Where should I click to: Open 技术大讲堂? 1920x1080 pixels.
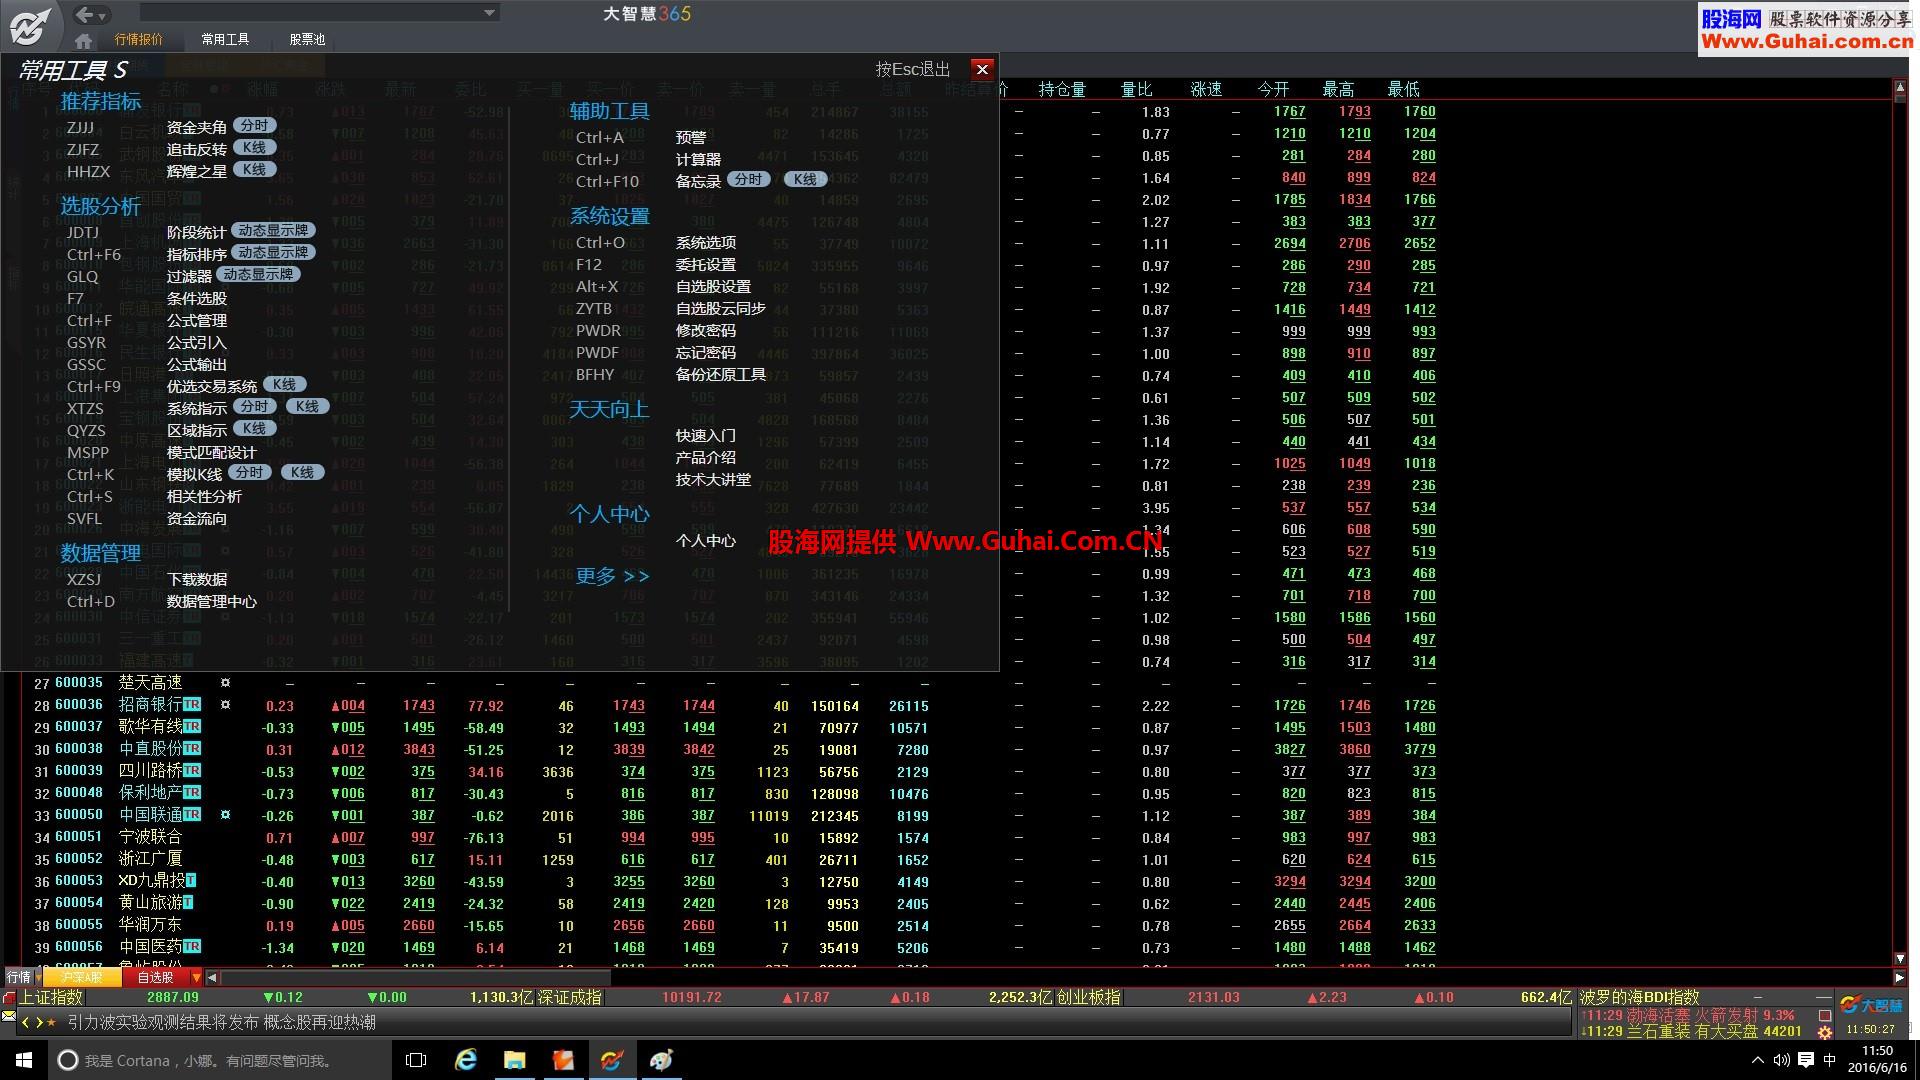click(x=713, y=480)
